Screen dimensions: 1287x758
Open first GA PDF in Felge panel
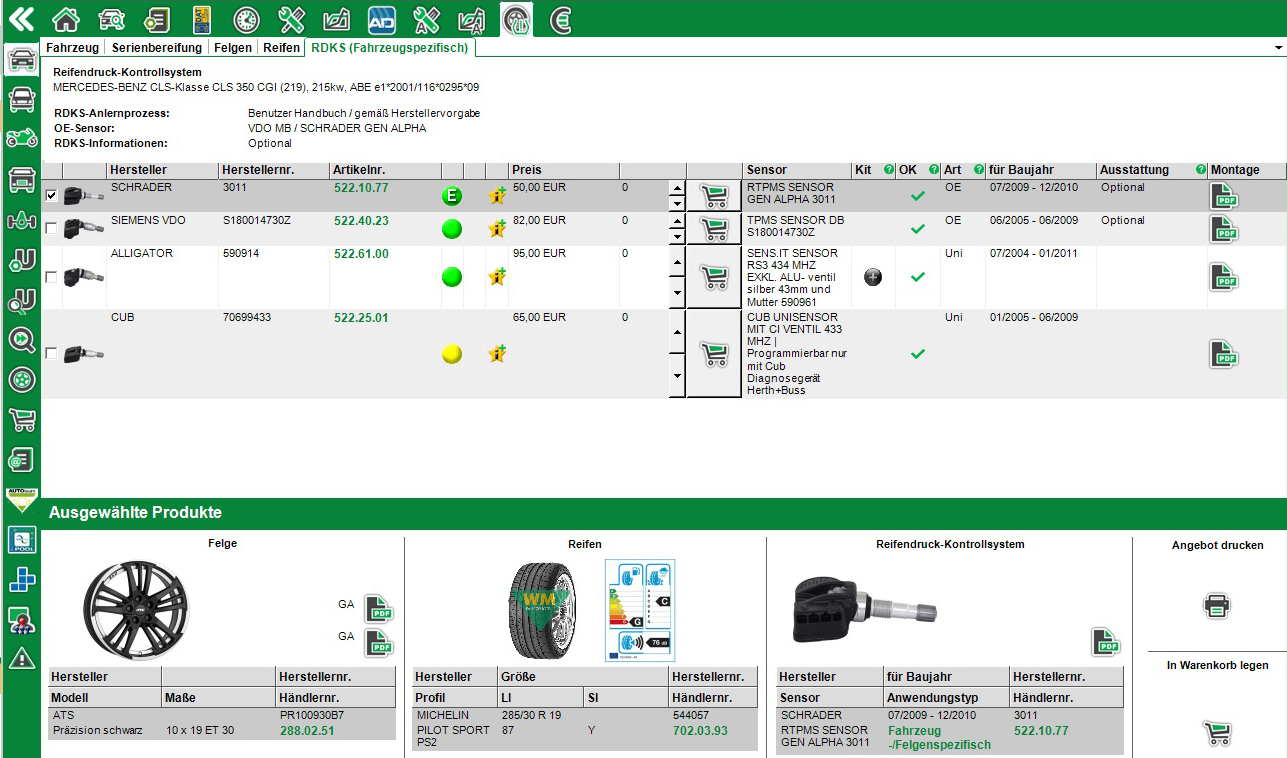379,608
